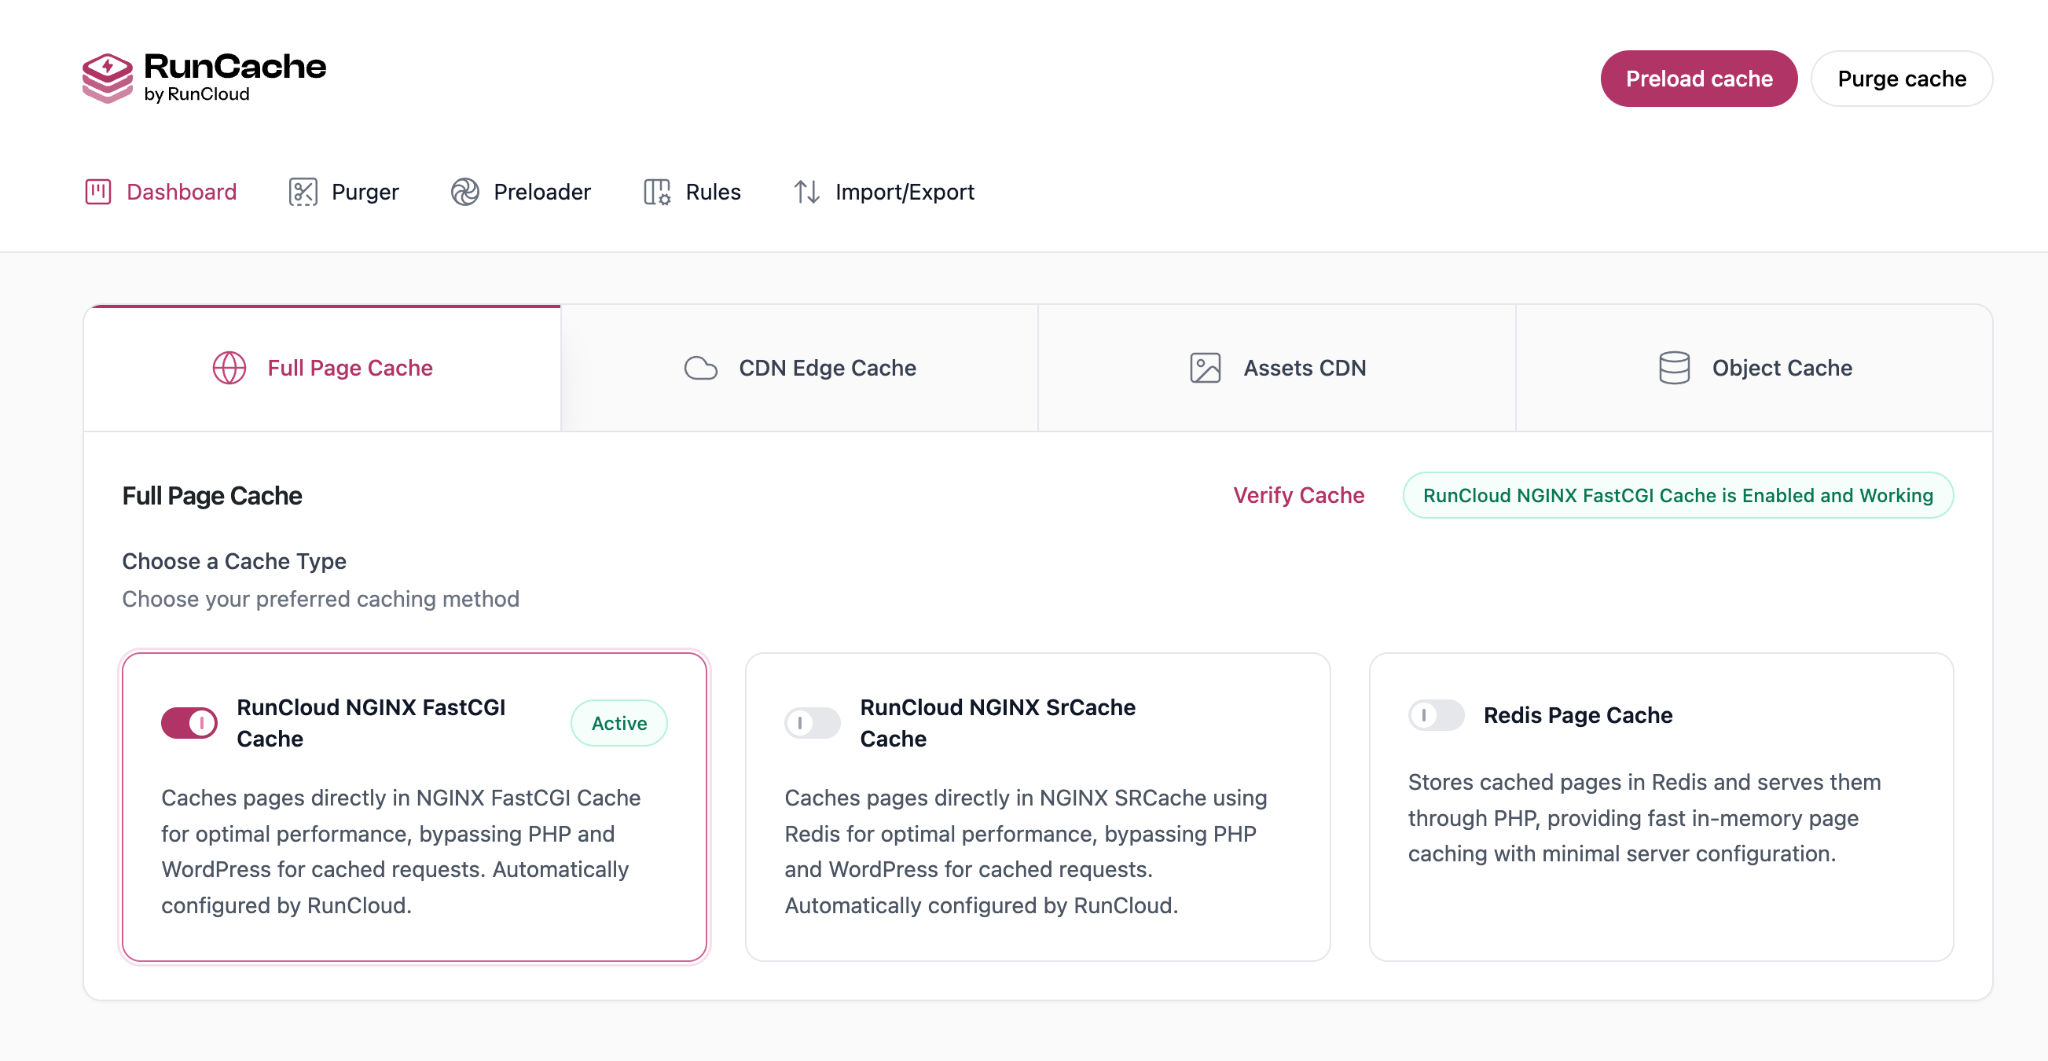Click the Verify Cache link

click(1298, 495)
